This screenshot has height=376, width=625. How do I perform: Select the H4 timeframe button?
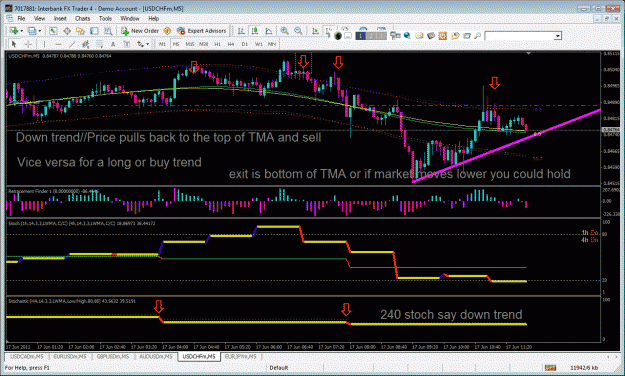pyautogui.click(x=231, y=44)
